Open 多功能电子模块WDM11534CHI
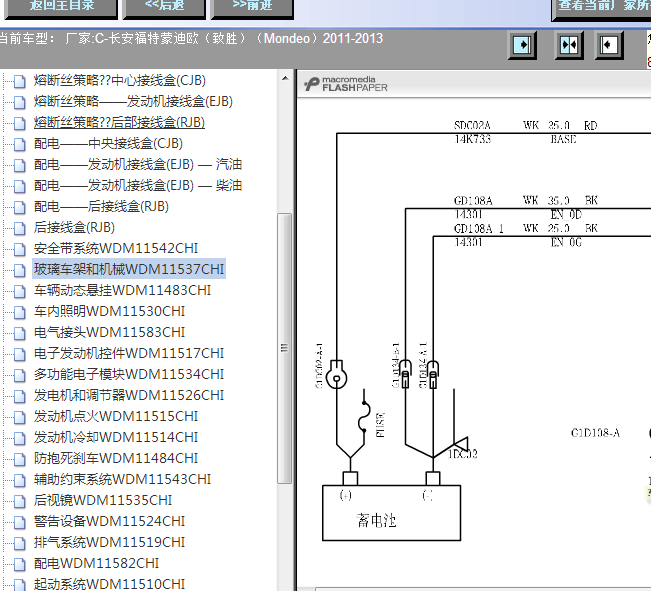 129,374
